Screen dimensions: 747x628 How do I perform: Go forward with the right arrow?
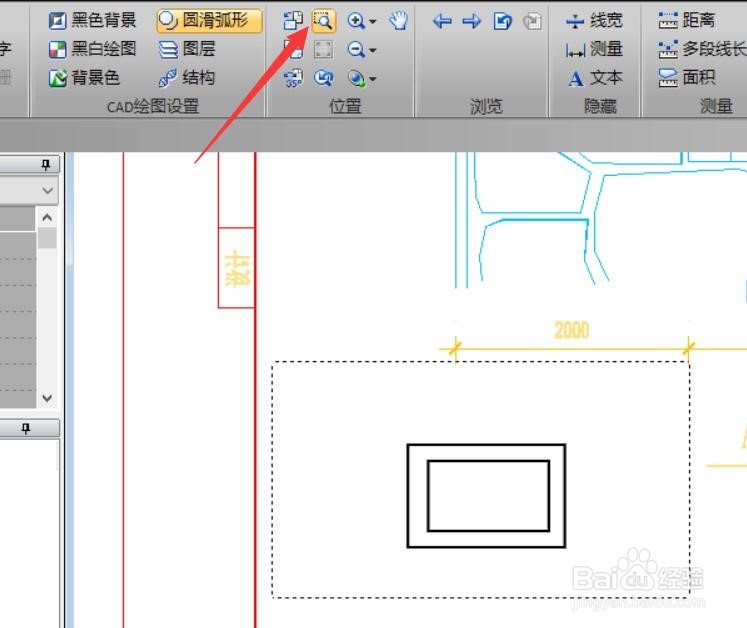point(472,21)
